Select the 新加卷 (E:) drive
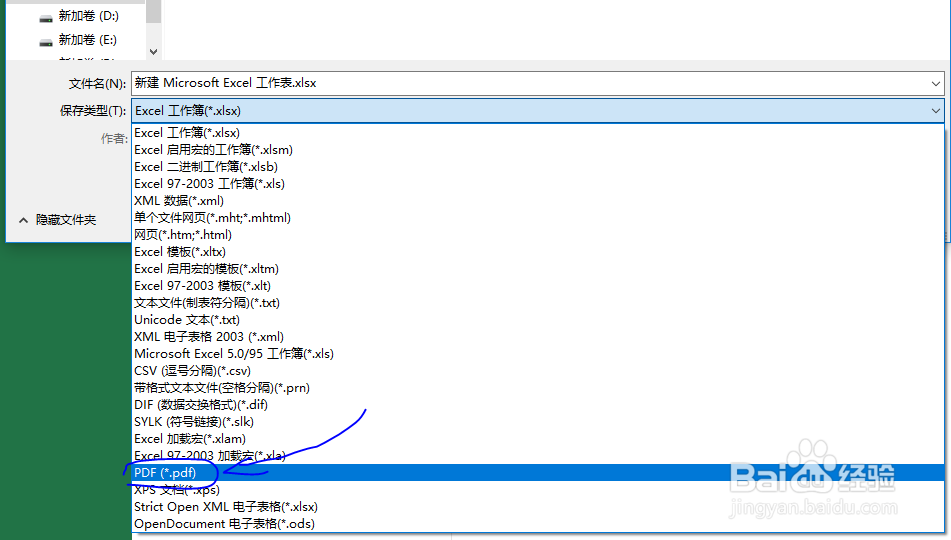Viewport: 951px width, 540px height. tap(87, 40)
